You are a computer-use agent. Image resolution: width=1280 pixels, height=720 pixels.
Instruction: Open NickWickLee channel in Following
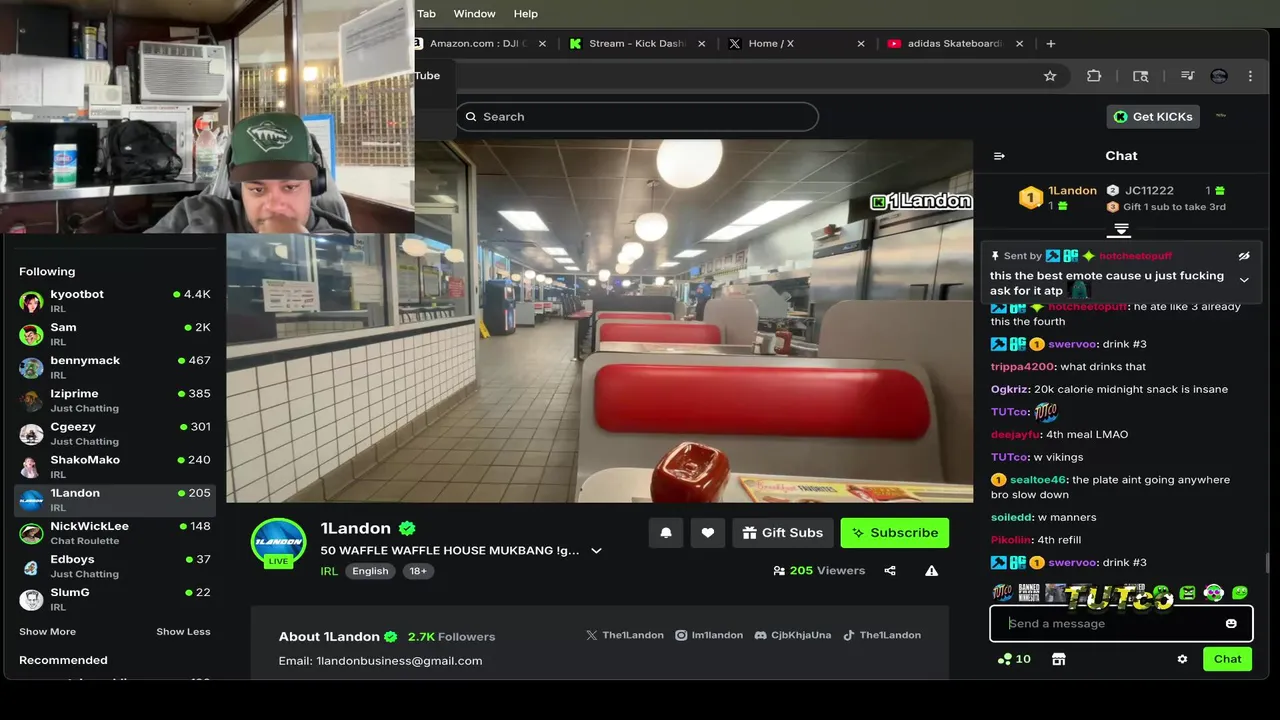[115, 533]
